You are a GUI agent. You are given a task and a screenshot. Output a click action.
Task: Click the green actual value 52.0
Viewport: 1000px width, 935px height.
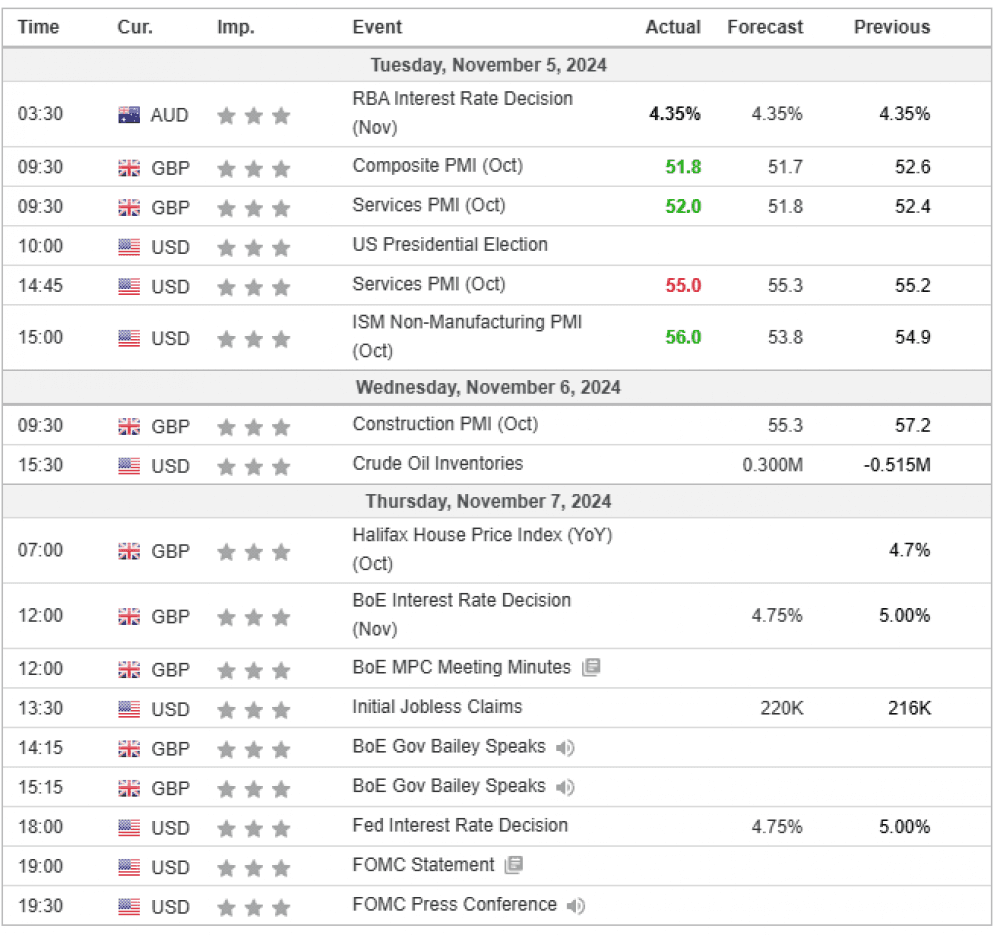click(x=683, y=207)
